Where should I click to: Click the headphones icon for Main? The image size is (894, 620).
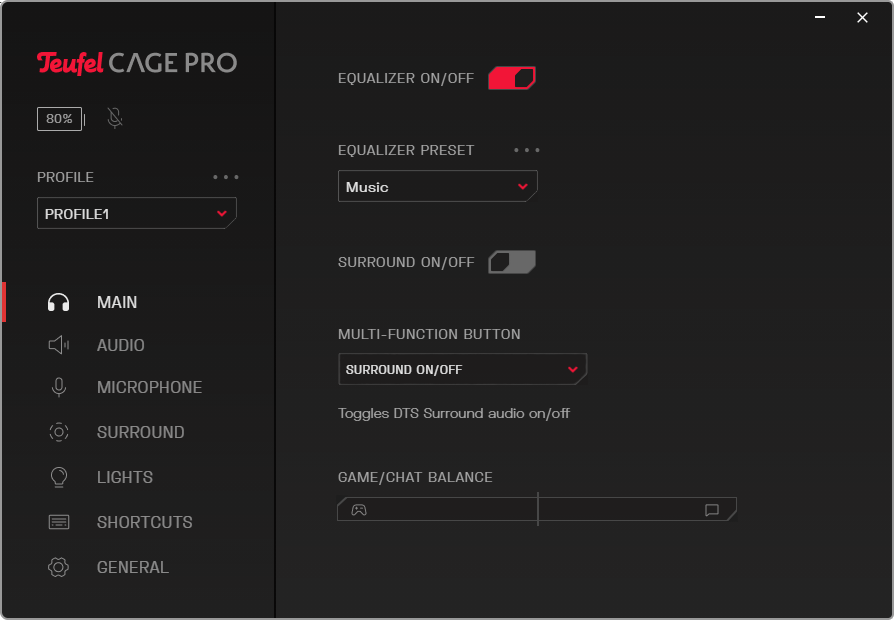click(59, 302)
